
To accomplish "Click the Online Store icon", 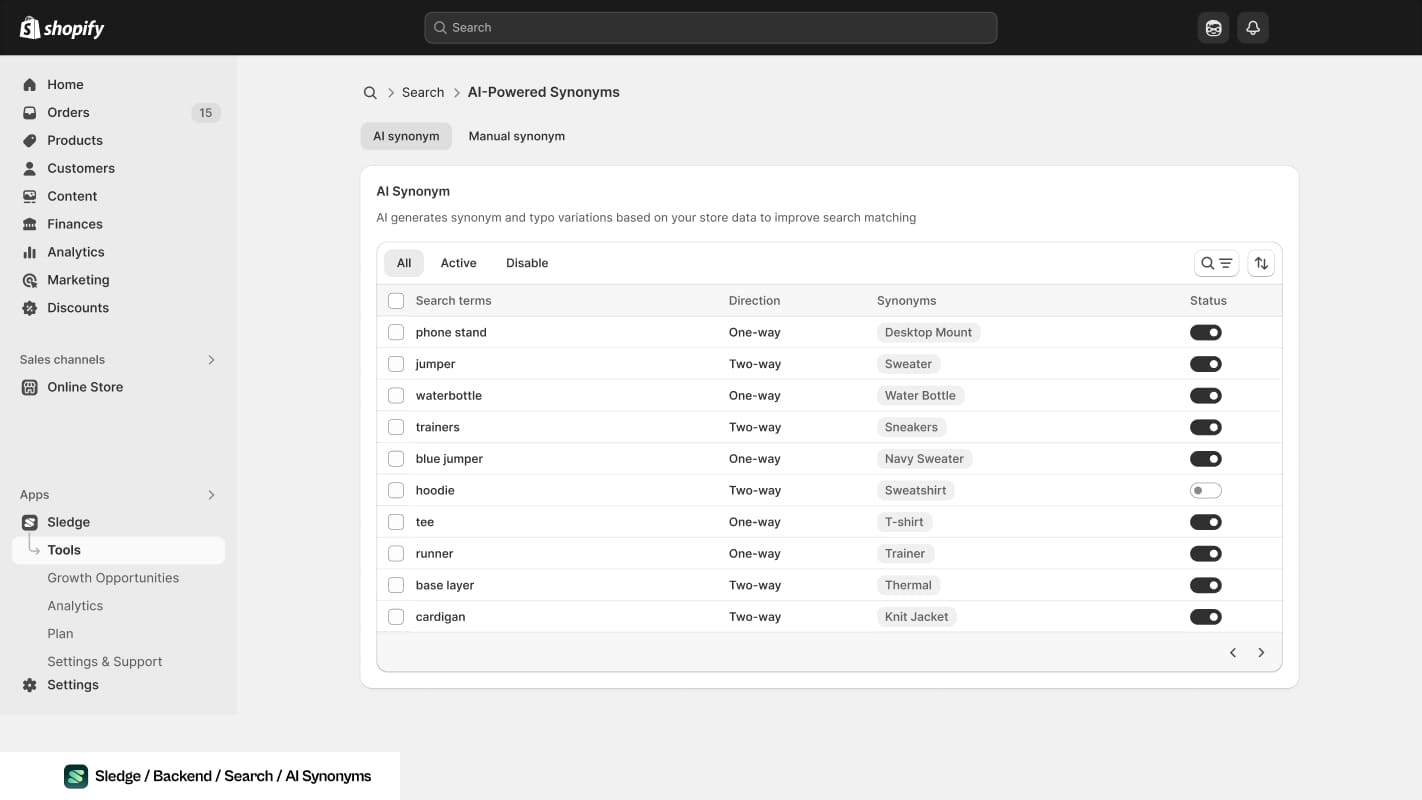I will click(x=30, y=388).
